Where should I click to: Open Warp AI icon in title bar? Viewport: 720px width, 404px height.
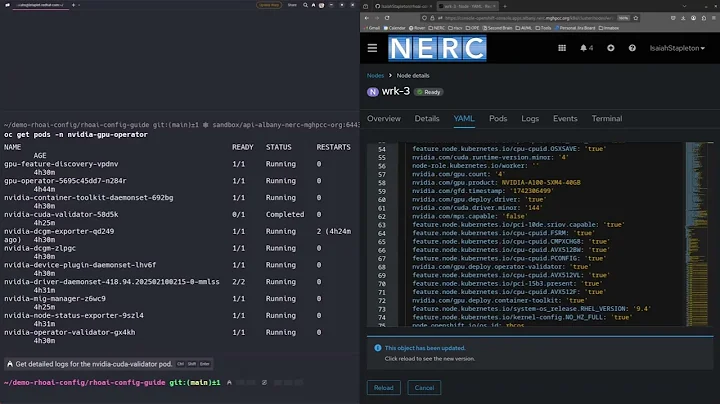point(313,5)
